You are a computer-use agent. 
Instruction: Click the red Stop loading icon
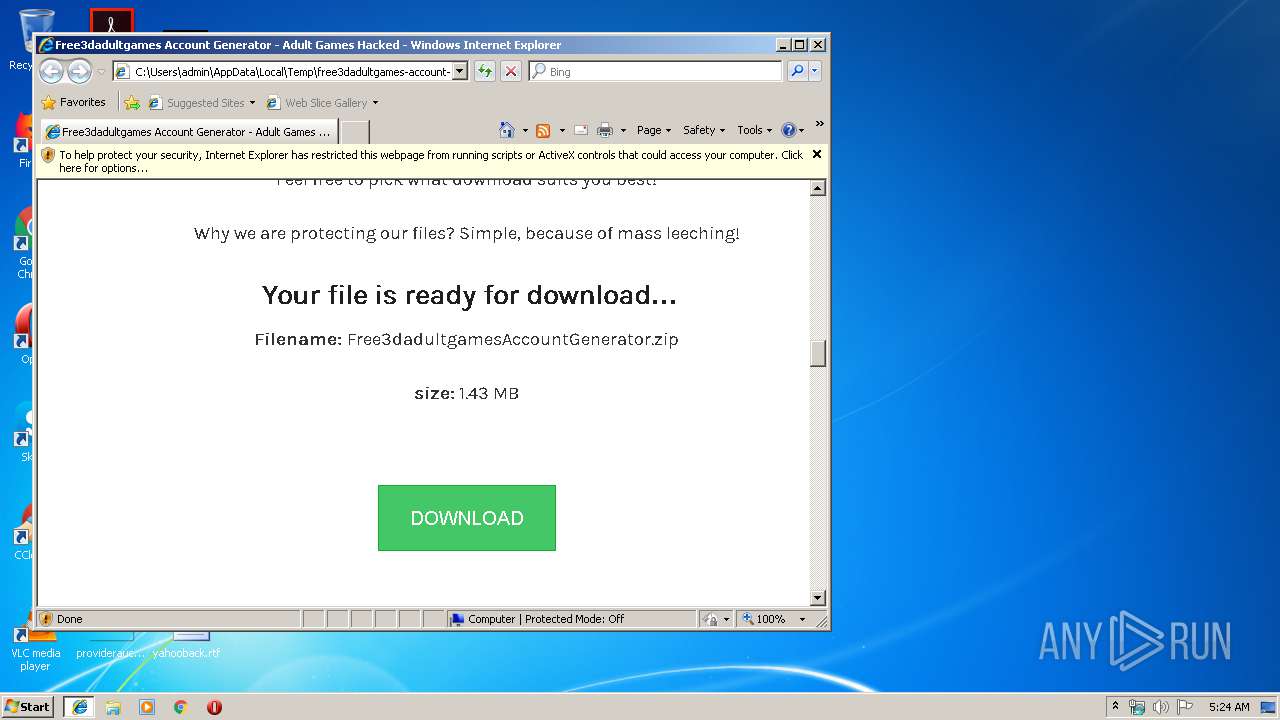coord(511,71)
